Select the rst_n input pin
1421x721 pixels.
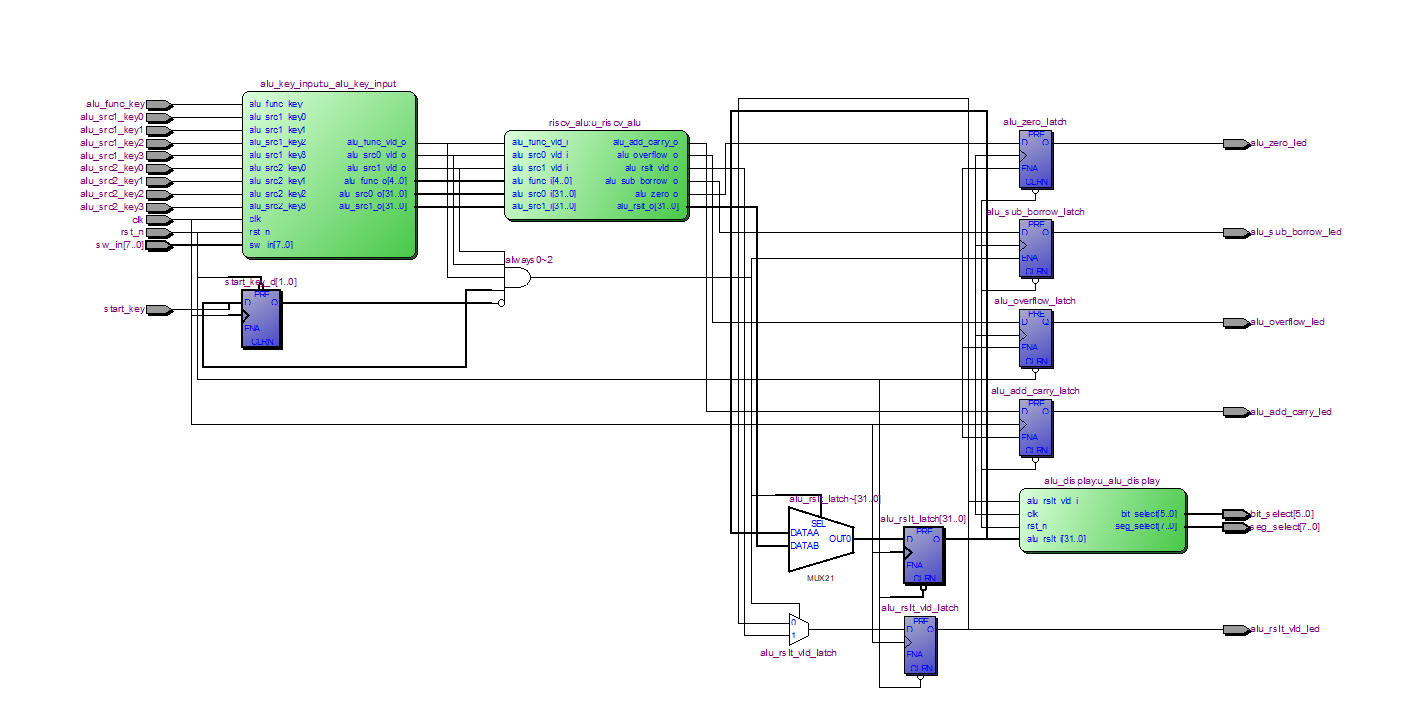[x=160, y=232]
